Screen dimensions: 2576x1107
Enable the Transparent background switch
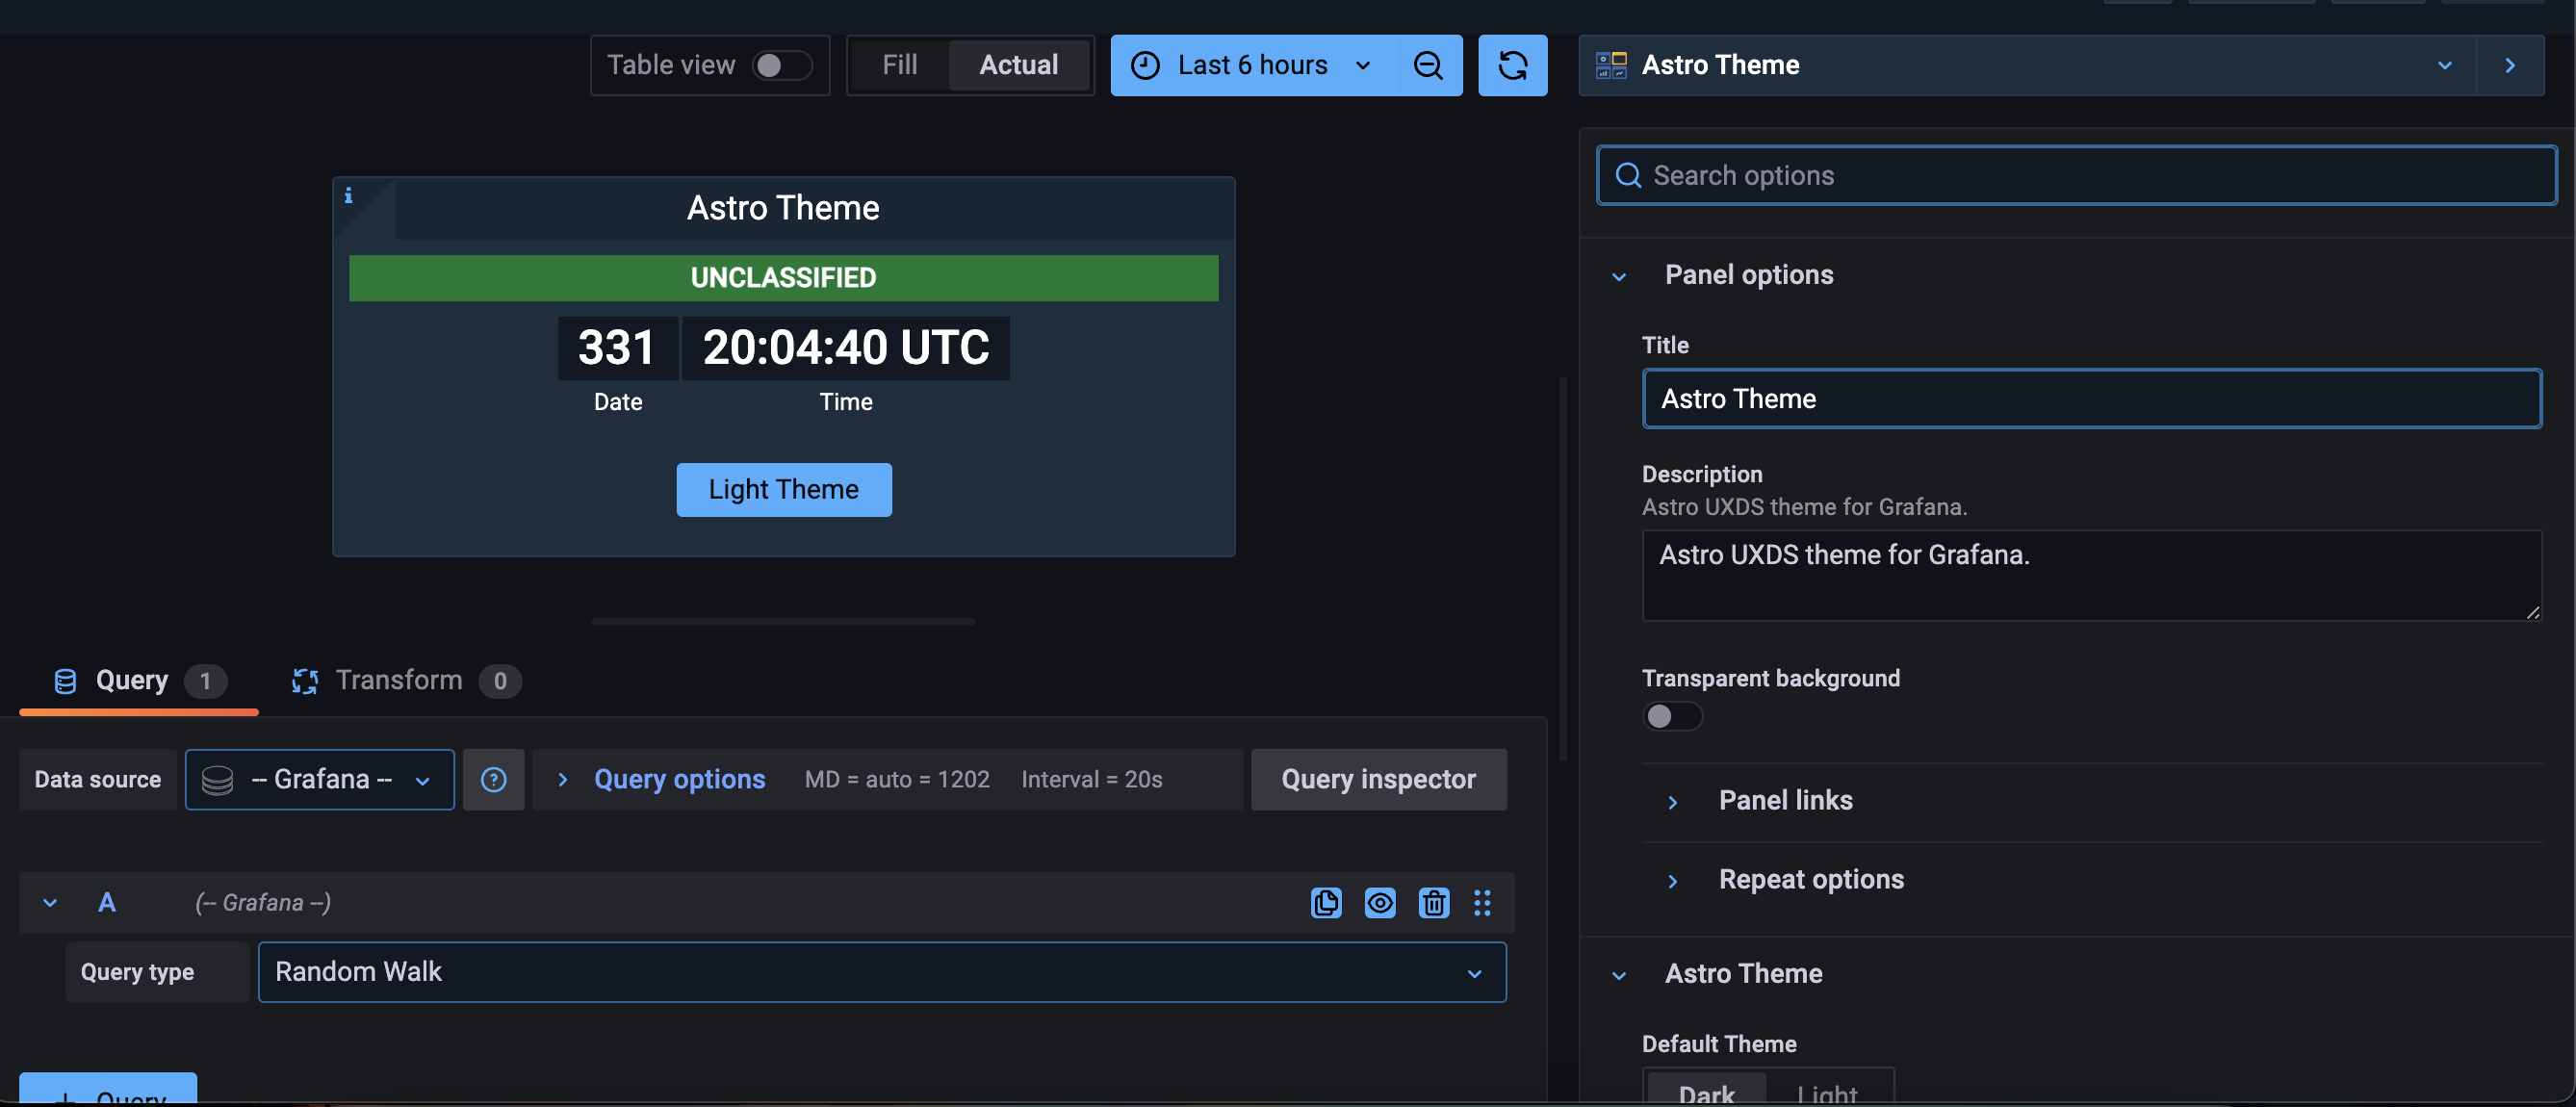1671,716
